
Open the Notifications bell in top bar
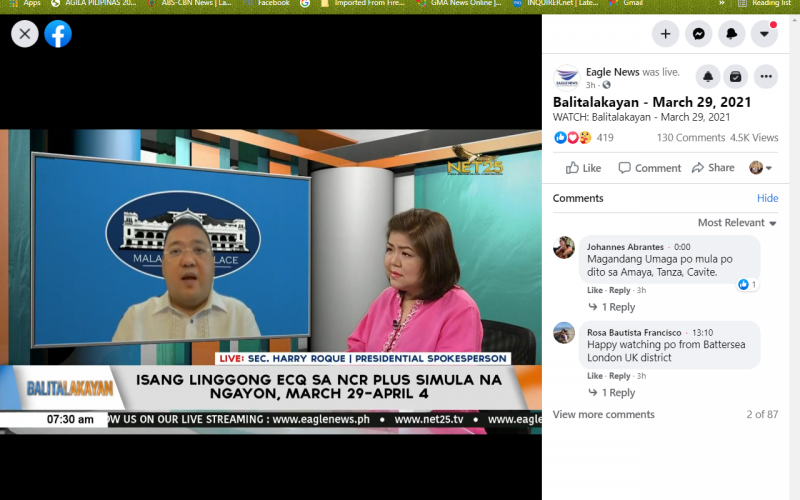(x=731, y=33)
